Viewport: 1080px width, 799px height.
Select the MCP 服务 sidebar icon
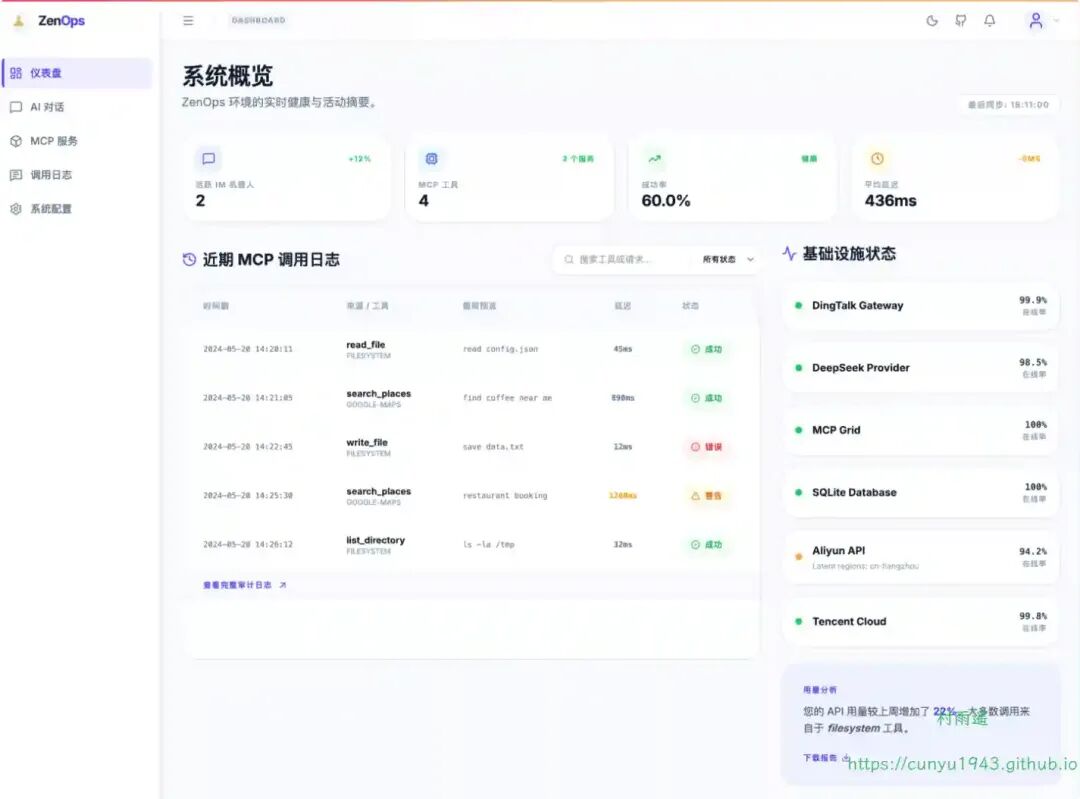[x=17, y=141]
